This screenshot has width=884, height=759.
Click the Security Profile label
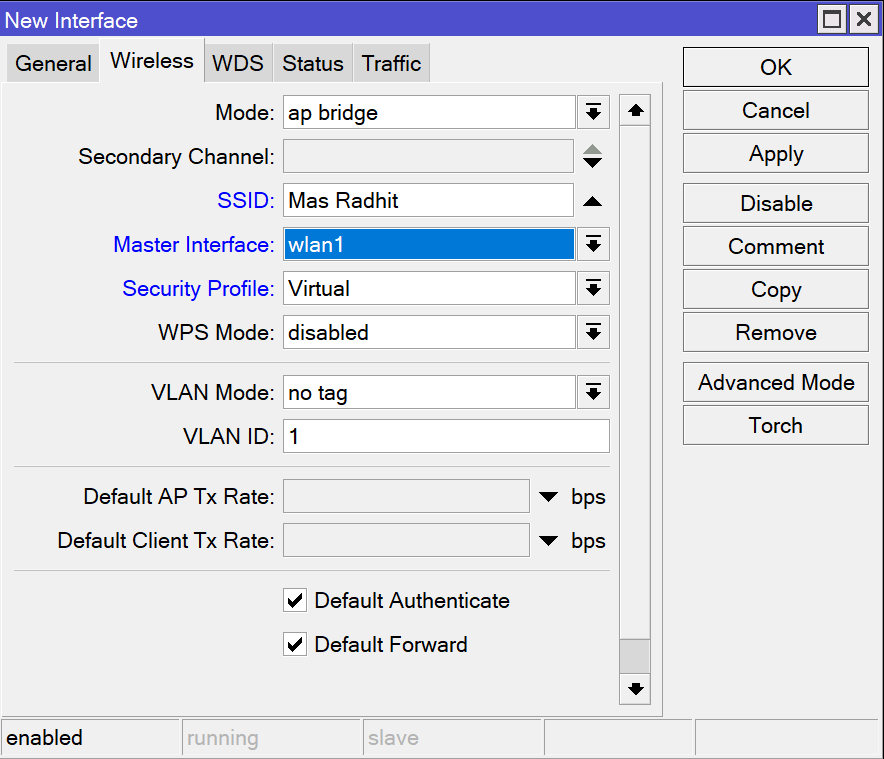[x=198, y=289]
